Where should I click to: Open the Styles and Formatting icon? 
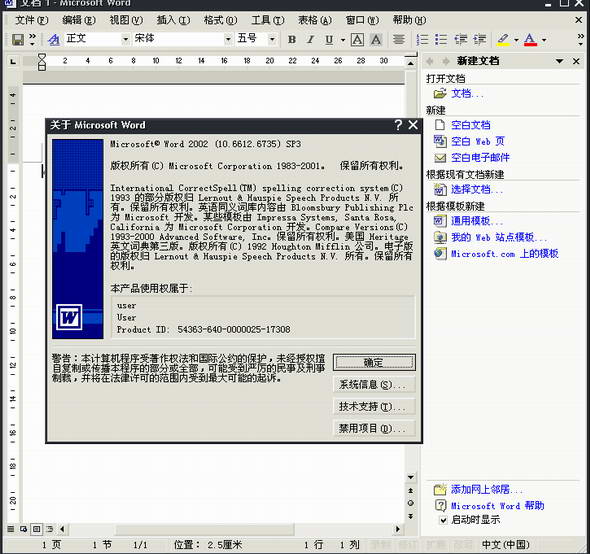tap(54, 40)
